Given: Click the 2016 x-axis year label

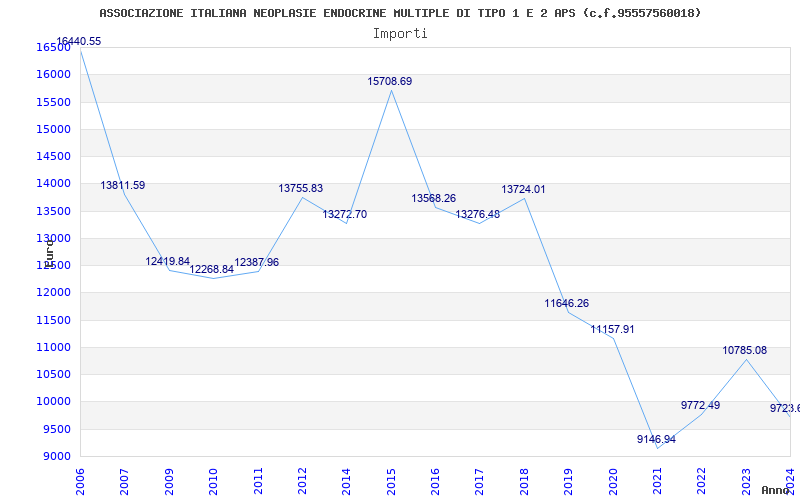Looking at the screenshot, I should (435, 481).
